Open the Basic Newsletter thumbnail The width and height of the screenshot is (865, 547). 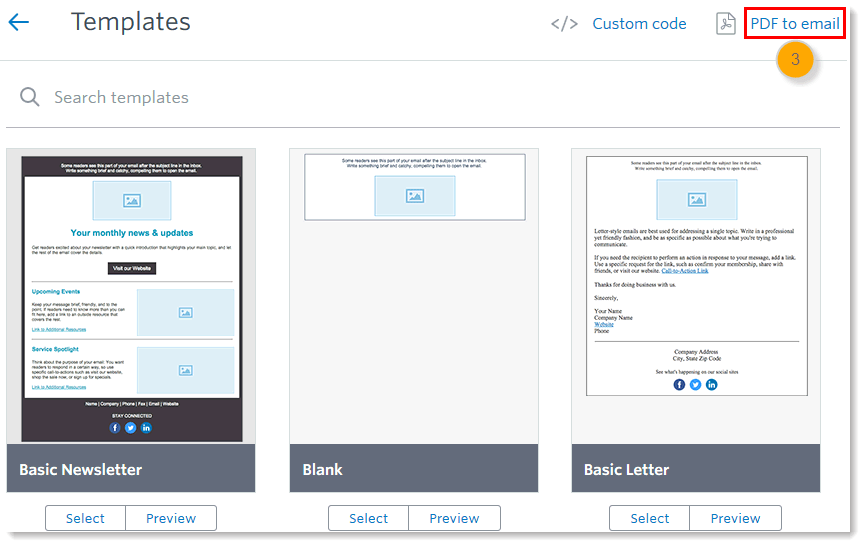pyautogui.click(x=131, y=297)
